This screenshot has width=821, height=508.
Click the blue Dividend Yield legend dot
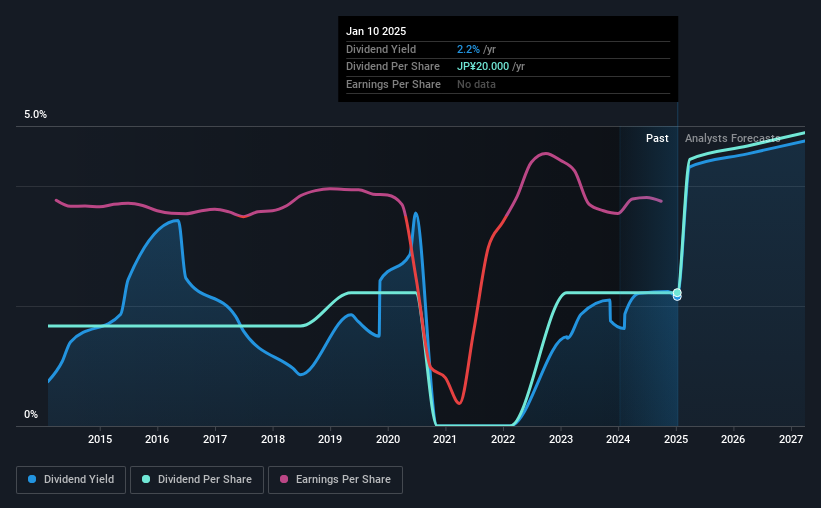(x=32, y=479)
